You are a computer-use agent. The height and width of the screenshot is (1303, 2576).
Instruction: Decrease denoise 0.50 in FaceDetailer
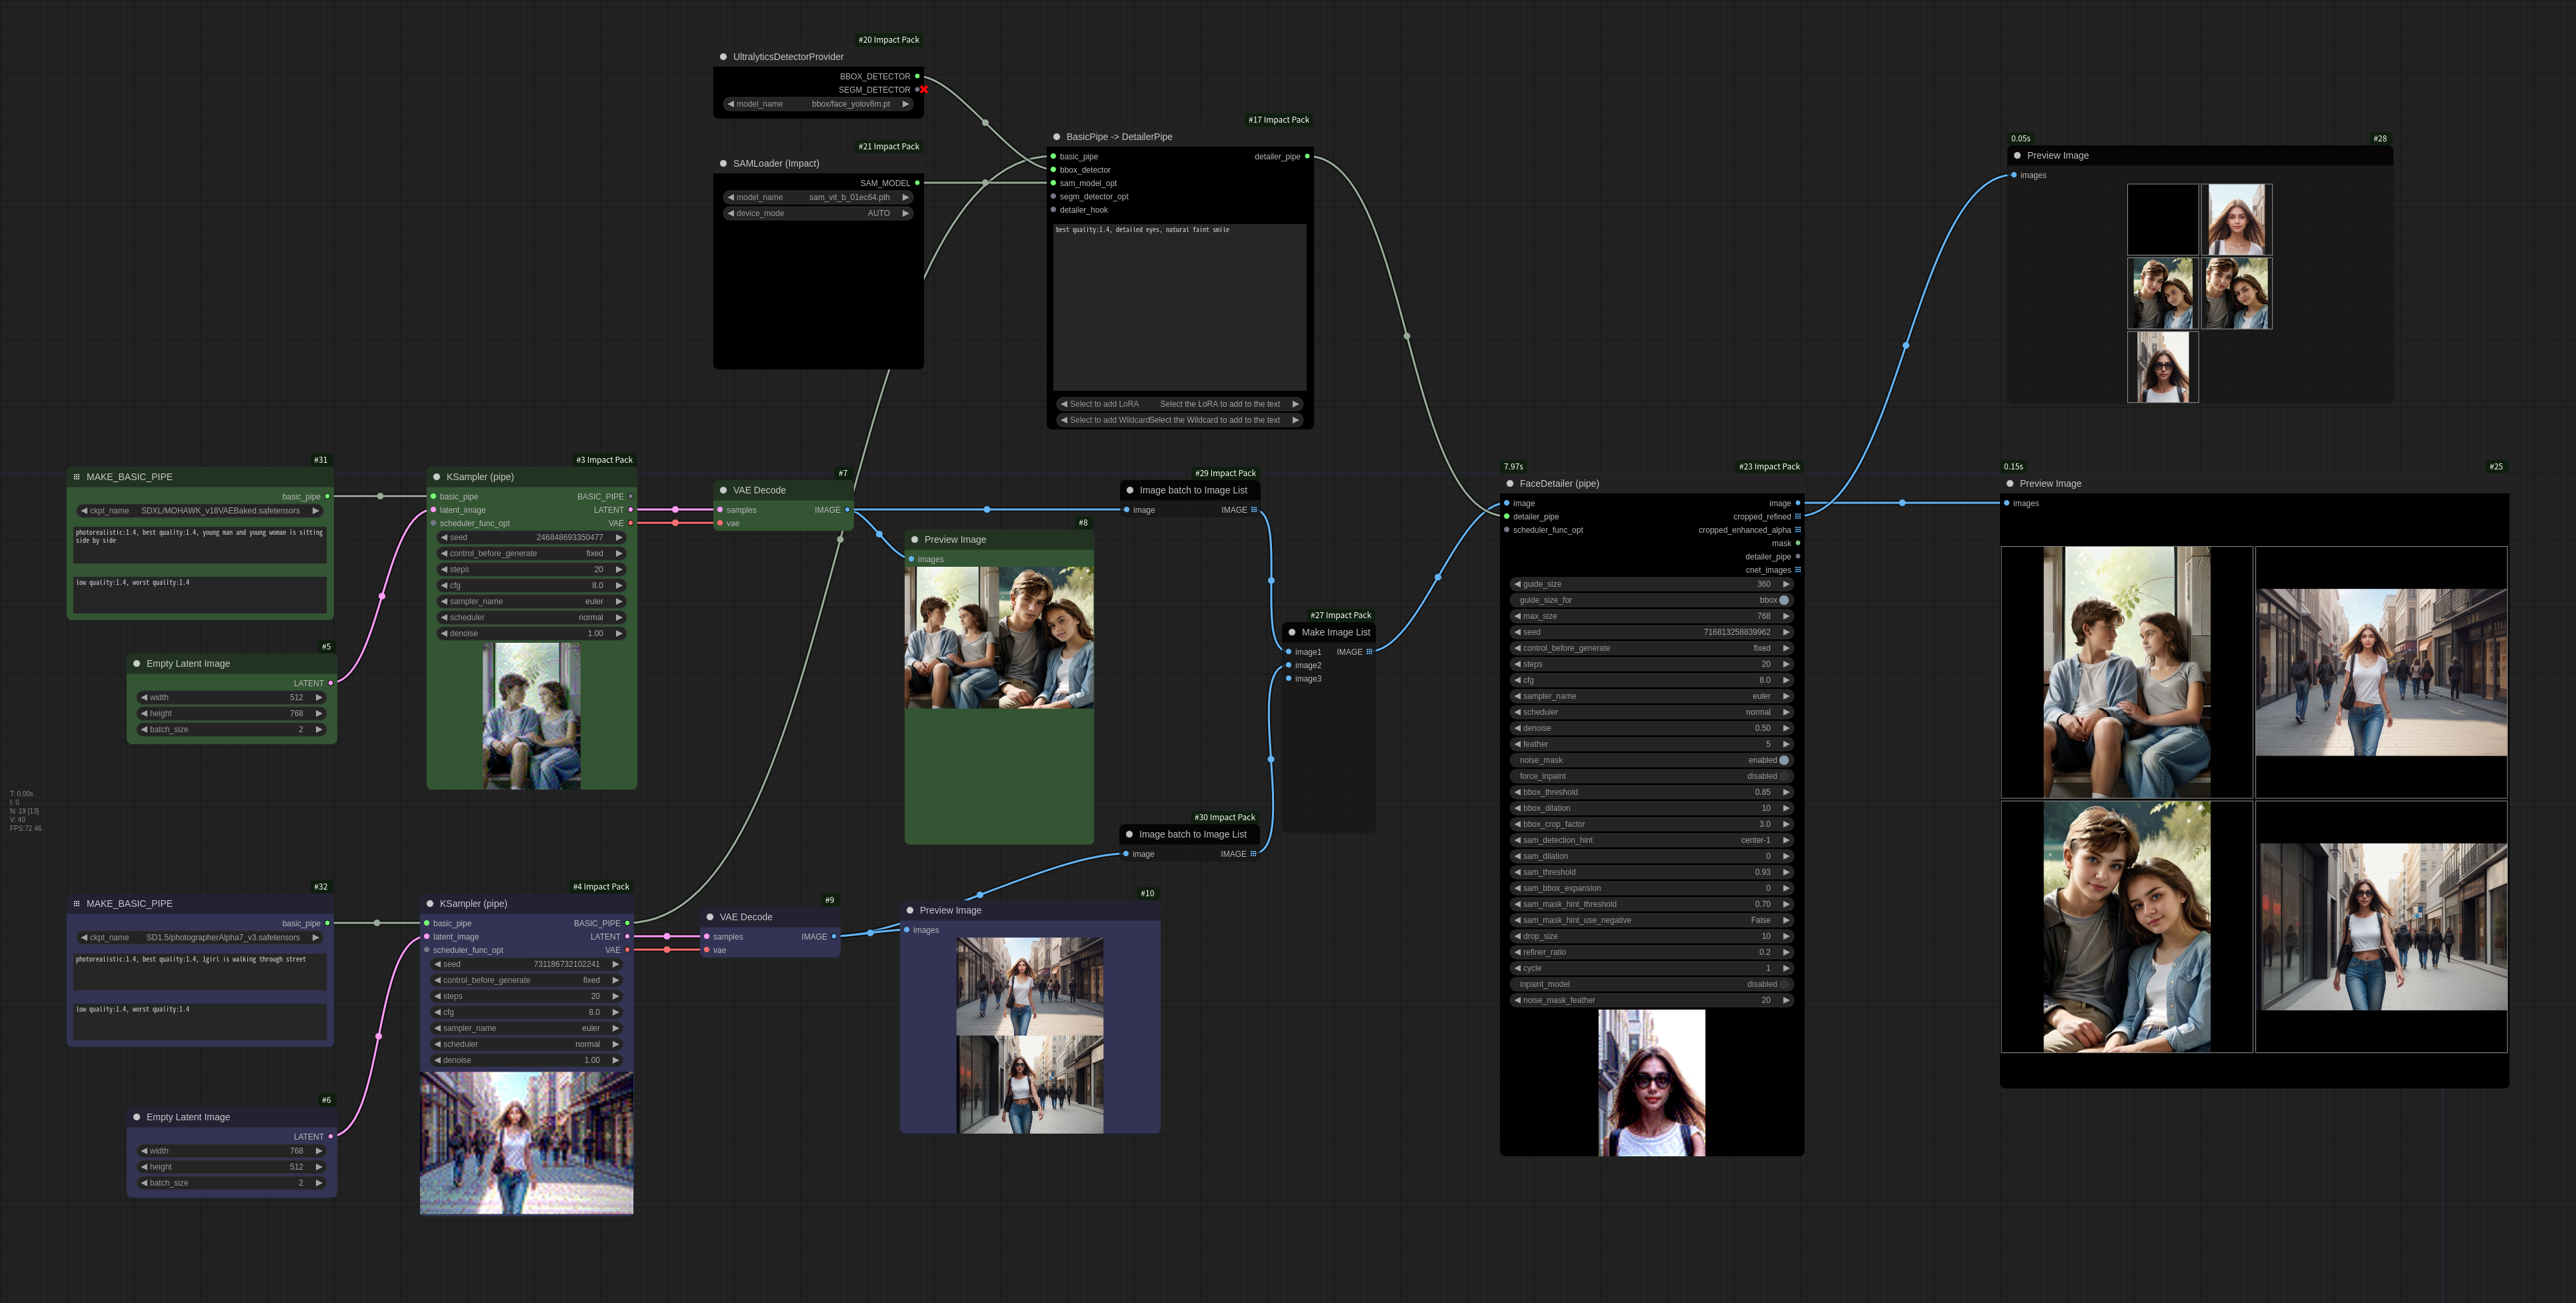[1517, 729]
